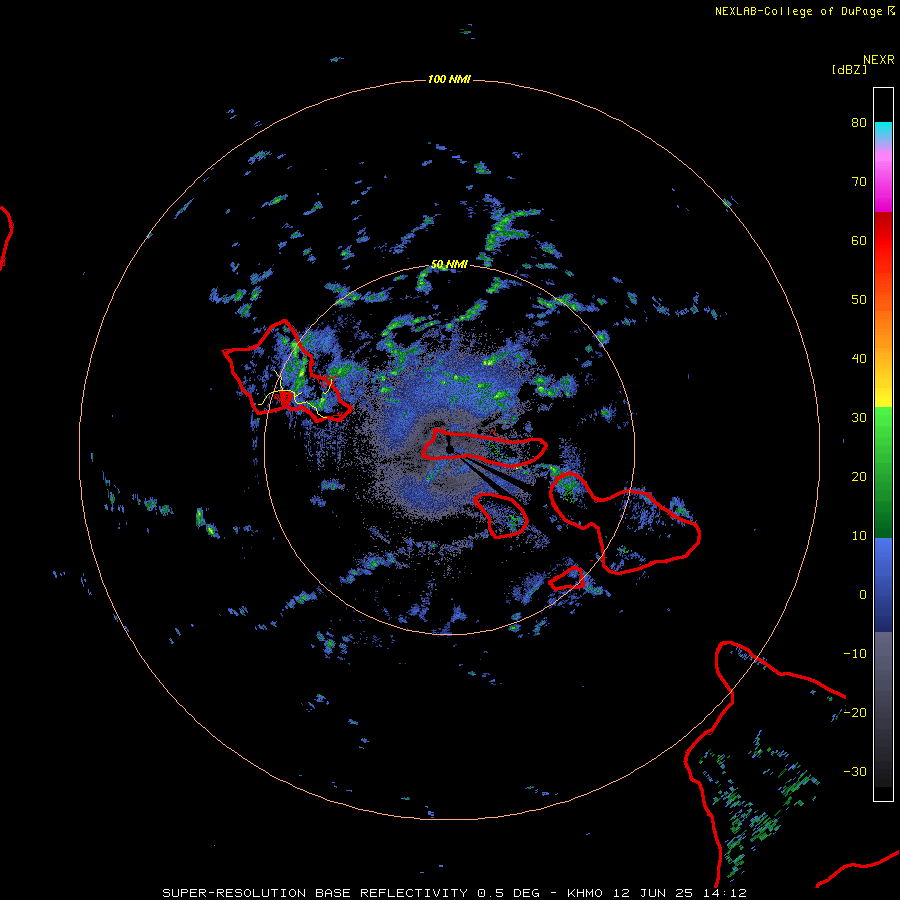Click the 12 JUN 25 date in the caption
The height and width of the screenshot is (900, 900).
(x=653, y=893)
